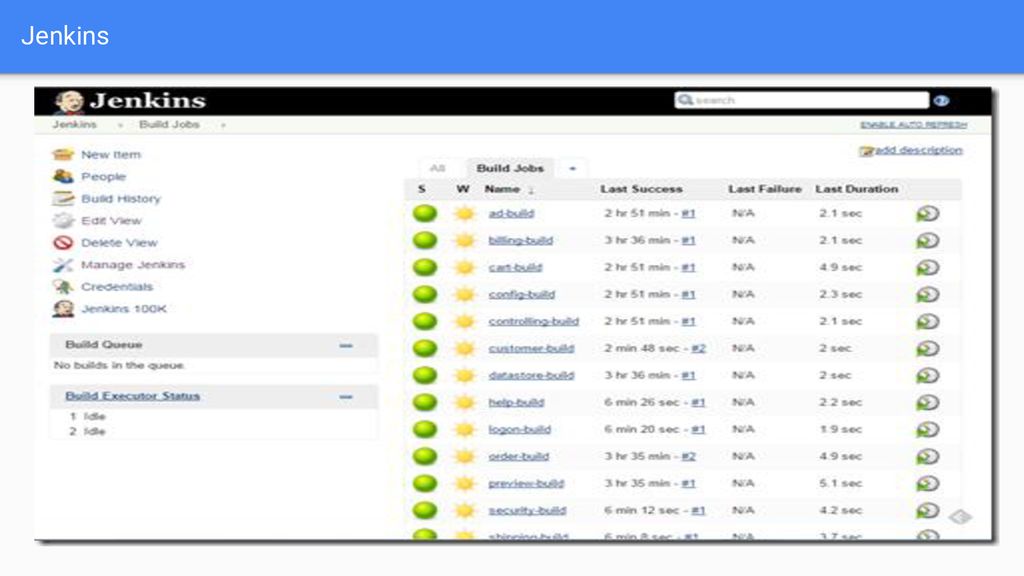The width and height of the screenshot is (1024, 576).
Task: Click the Enable Auto Refresh link
Action: coord(914,125)
